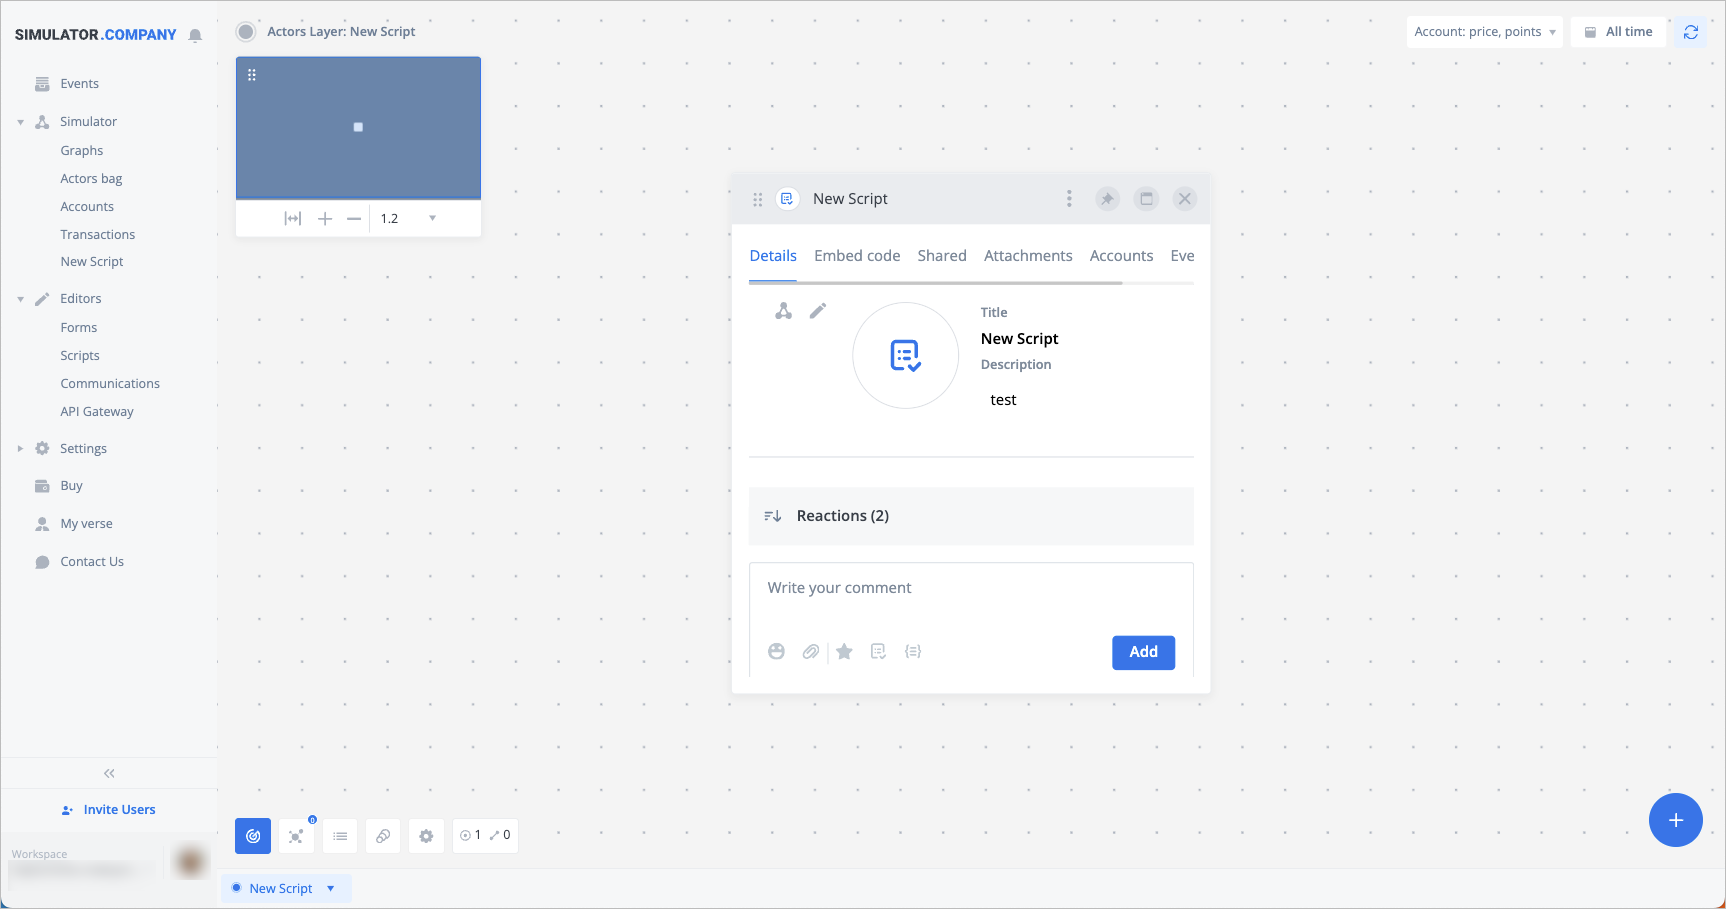Click the refresh icon at top right
The image size is (1726, 909).
coord(1691,32)
